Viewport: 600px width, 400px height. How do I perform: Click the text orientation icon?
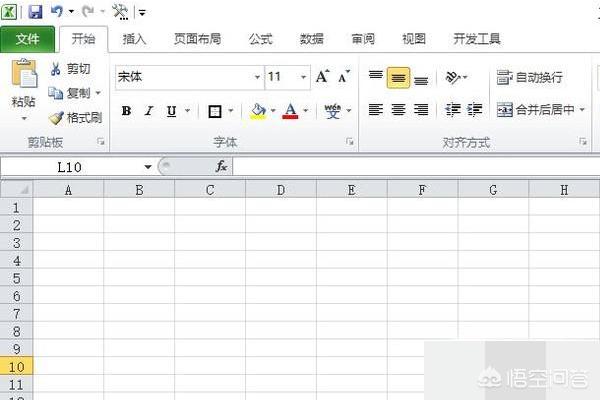(x=453, y=77)
